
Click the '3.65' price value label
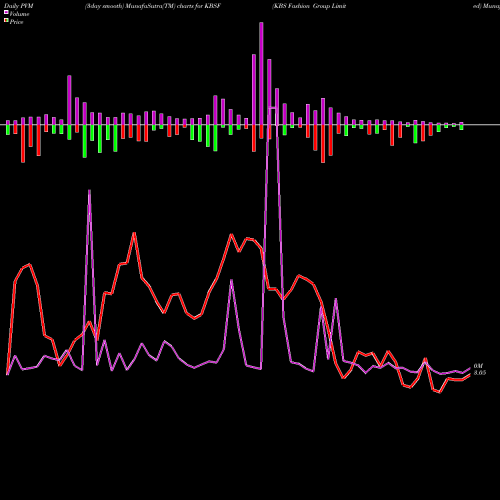[480, 373]
